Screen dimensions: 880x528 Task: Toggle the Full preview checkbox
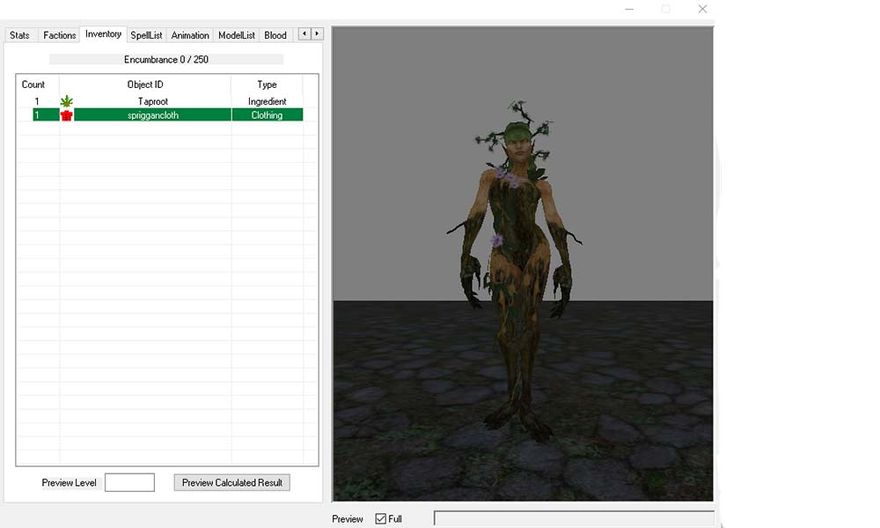coord(381,518)
